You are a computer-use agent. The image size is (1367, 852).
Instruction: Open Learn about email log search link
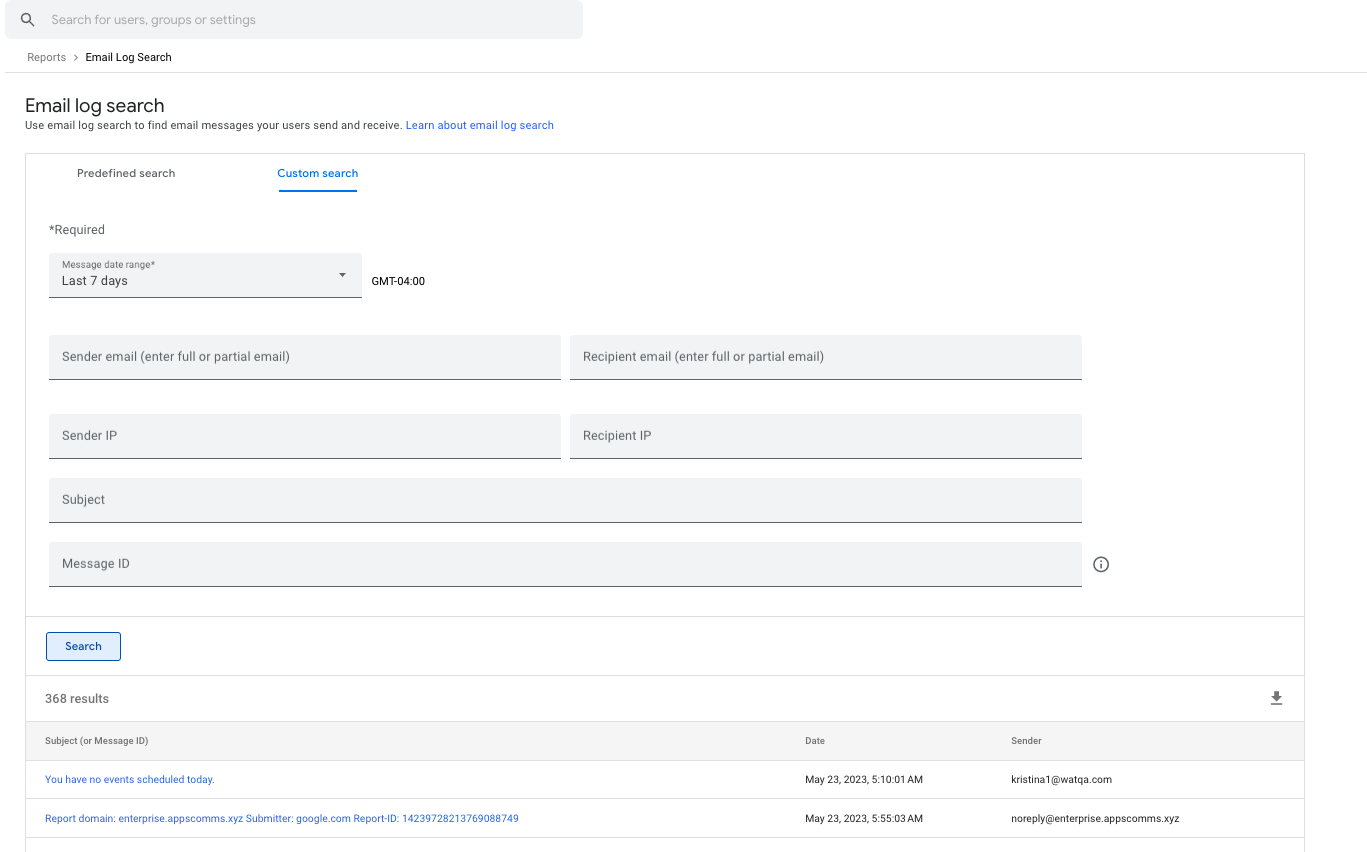pos(480,125)
